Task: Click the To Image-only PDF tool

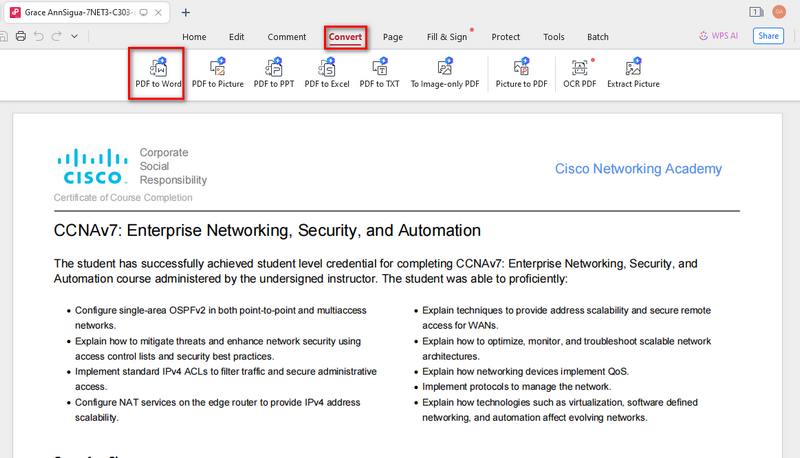Action: (x=445, y=73)
